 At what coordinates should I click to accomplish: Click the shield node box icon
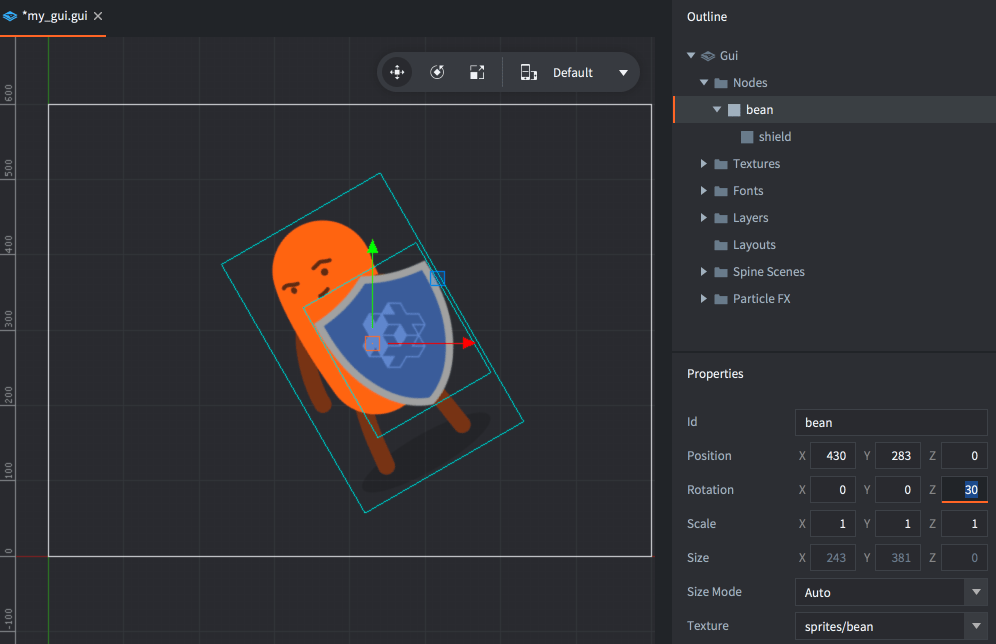pyautogui.click(x=746, y=137)
